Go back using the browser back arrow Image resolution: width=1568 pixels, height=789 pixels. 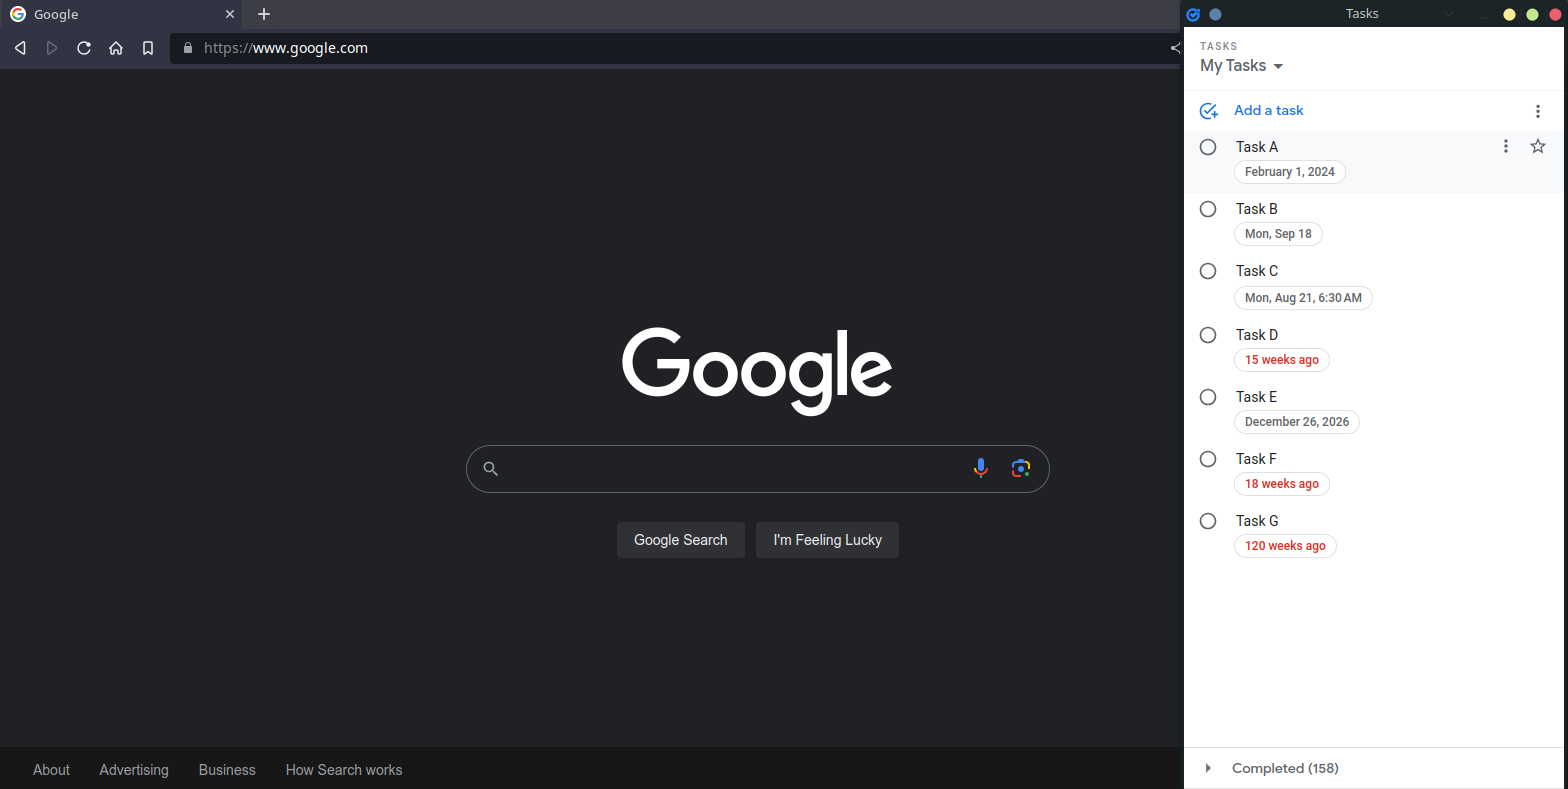click(20, 48)
